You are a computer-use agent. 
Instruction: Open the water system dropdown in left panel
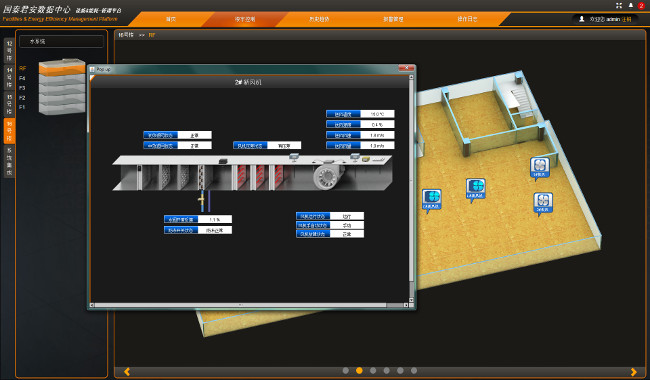click(61, 41)
